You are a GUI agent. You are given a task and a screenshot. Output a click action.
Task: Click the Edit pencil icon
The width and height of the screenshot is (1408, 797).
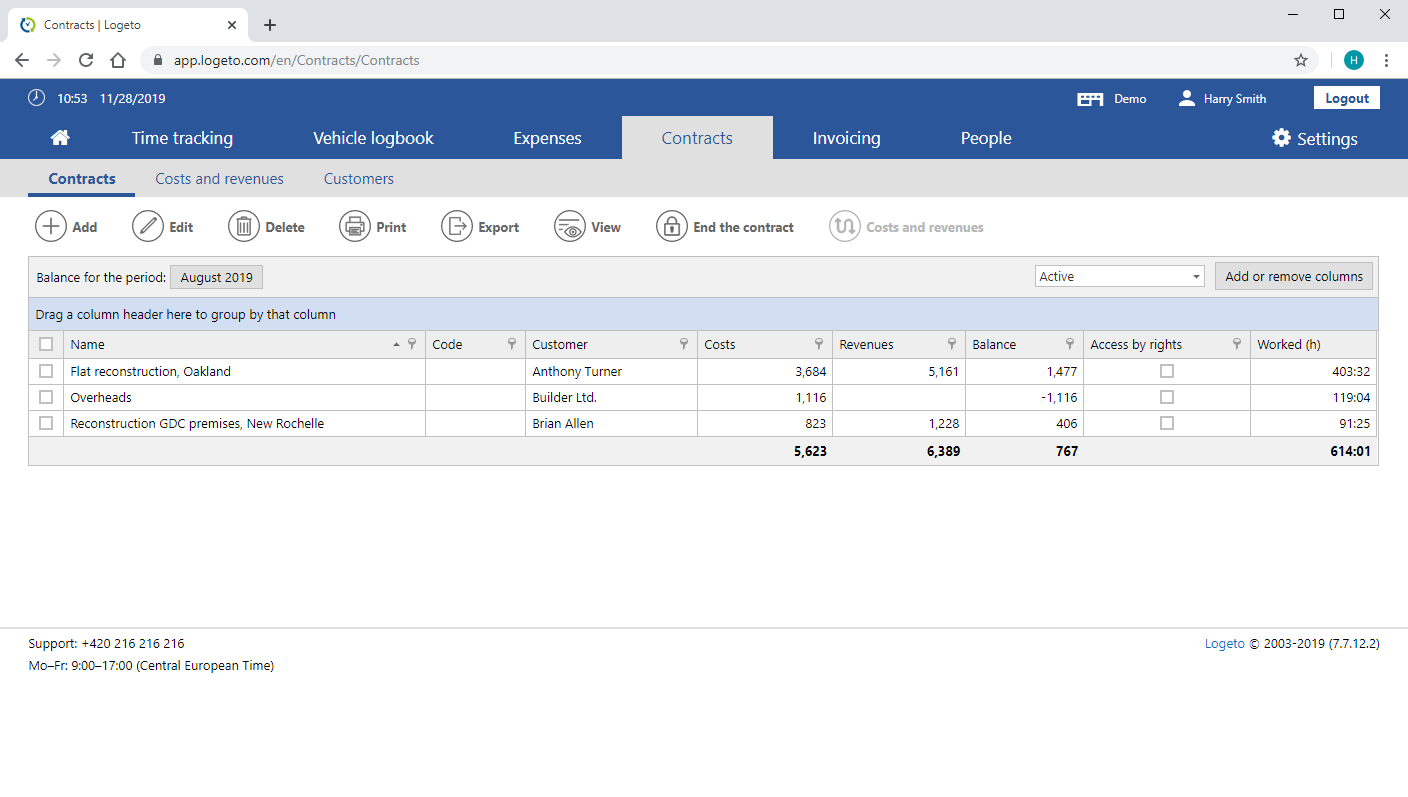tap(148, 227)
